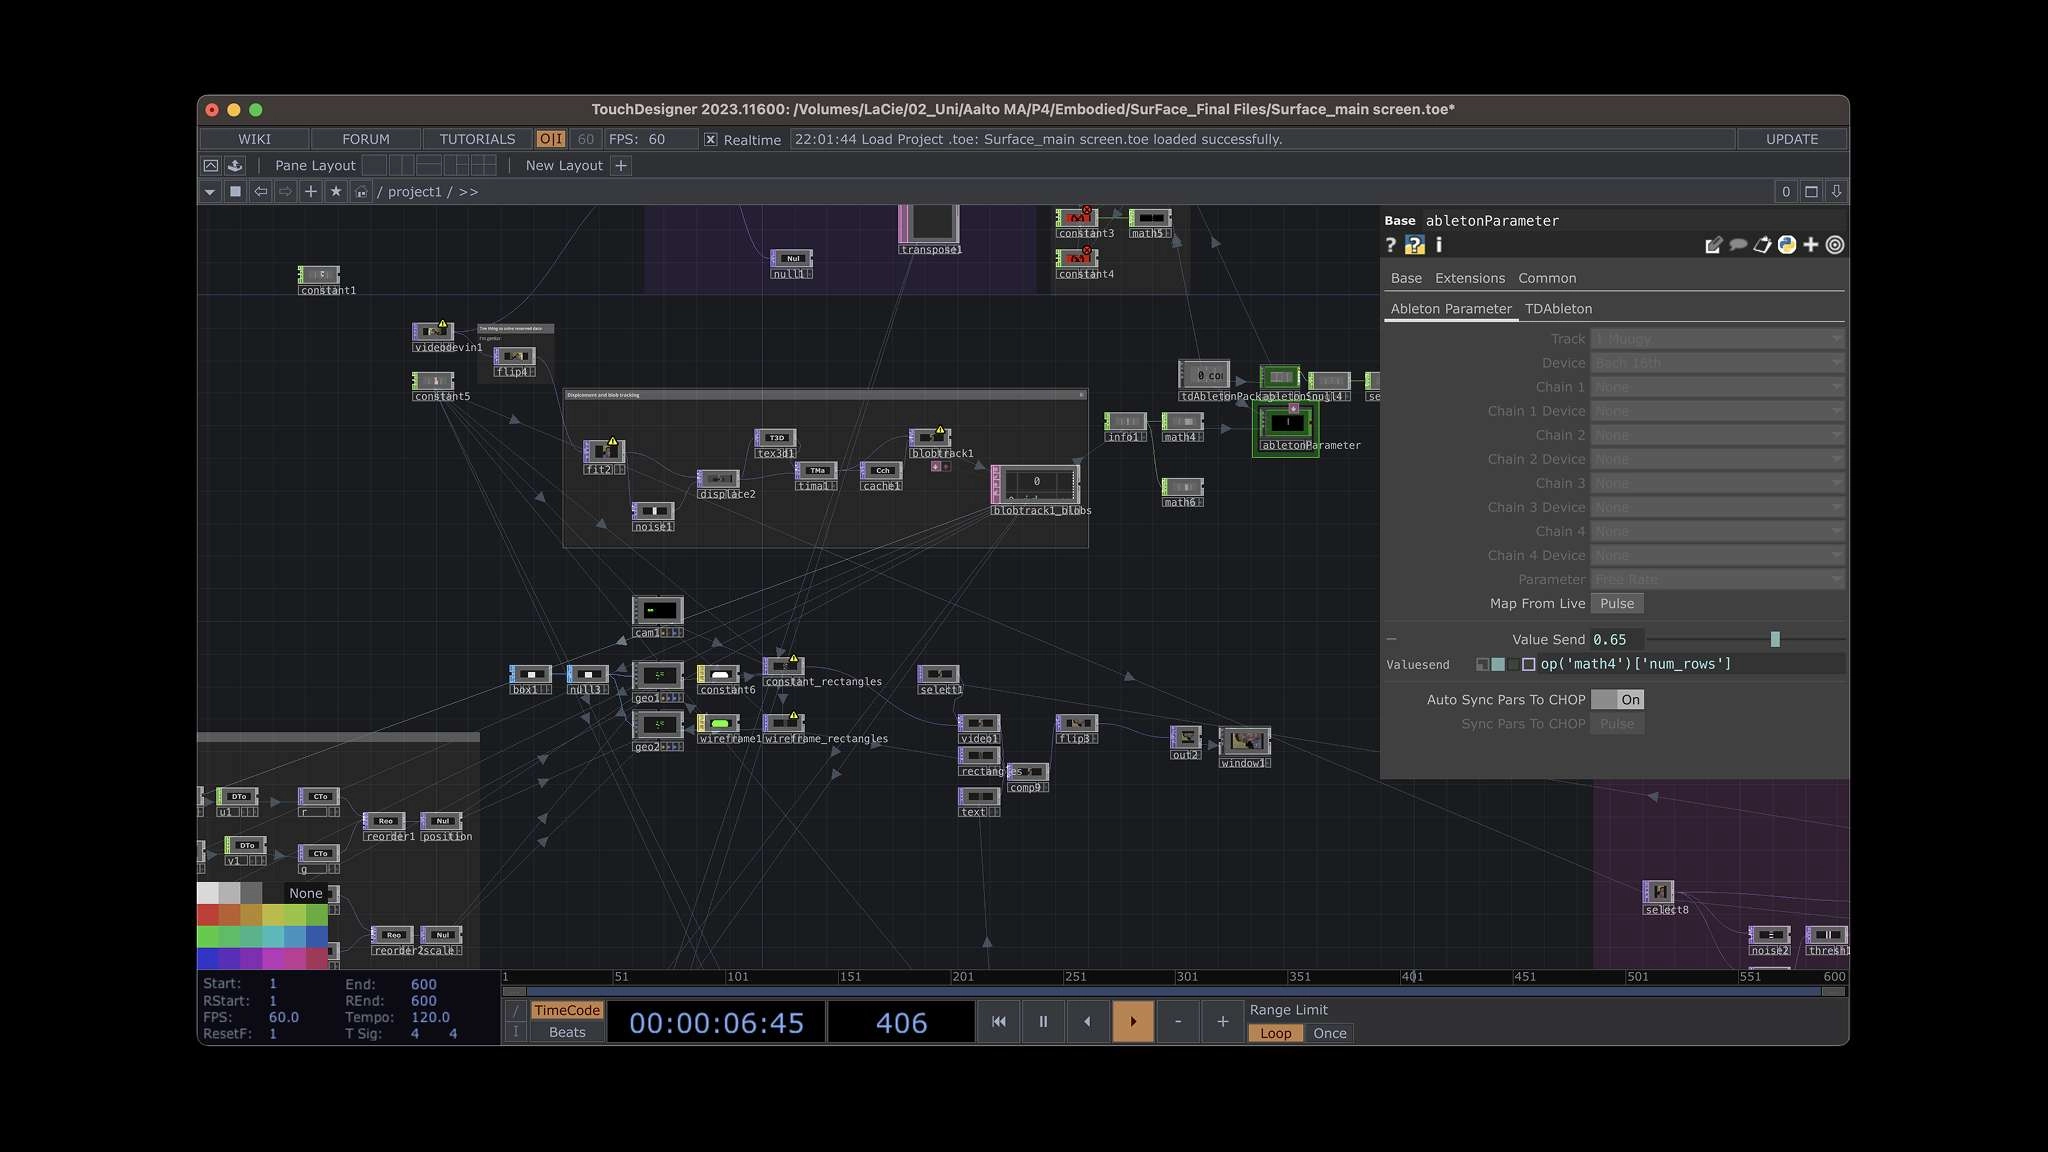Click the upload tray icon
The height and width of the screenshot is (1152, 2048).
coord(235,165)
